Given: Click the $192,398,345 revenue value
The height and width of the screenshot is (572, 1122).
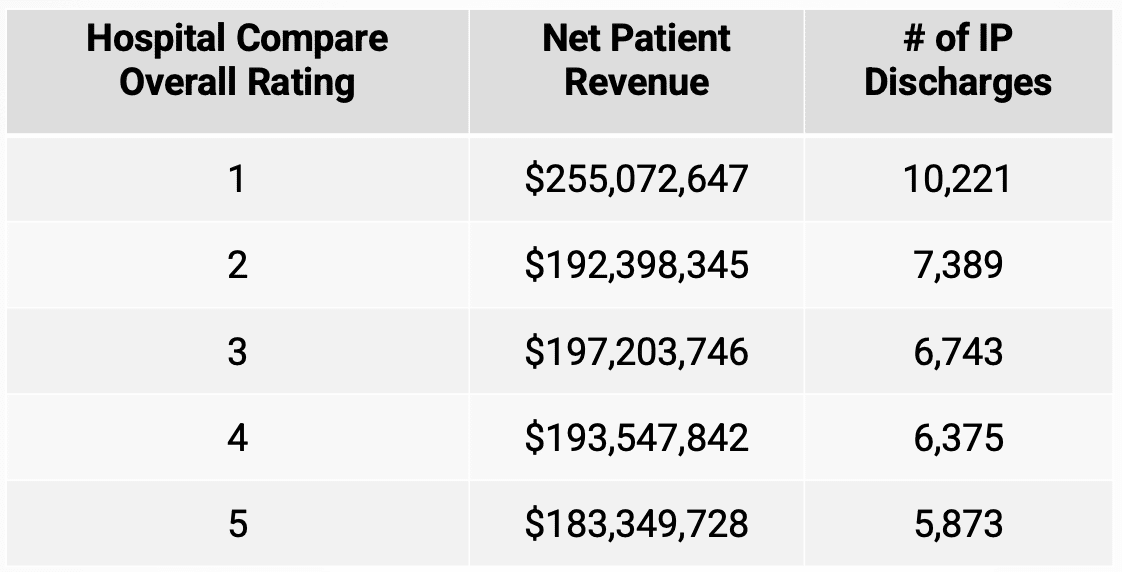Looking at the screenshot, I should point(636,266).
